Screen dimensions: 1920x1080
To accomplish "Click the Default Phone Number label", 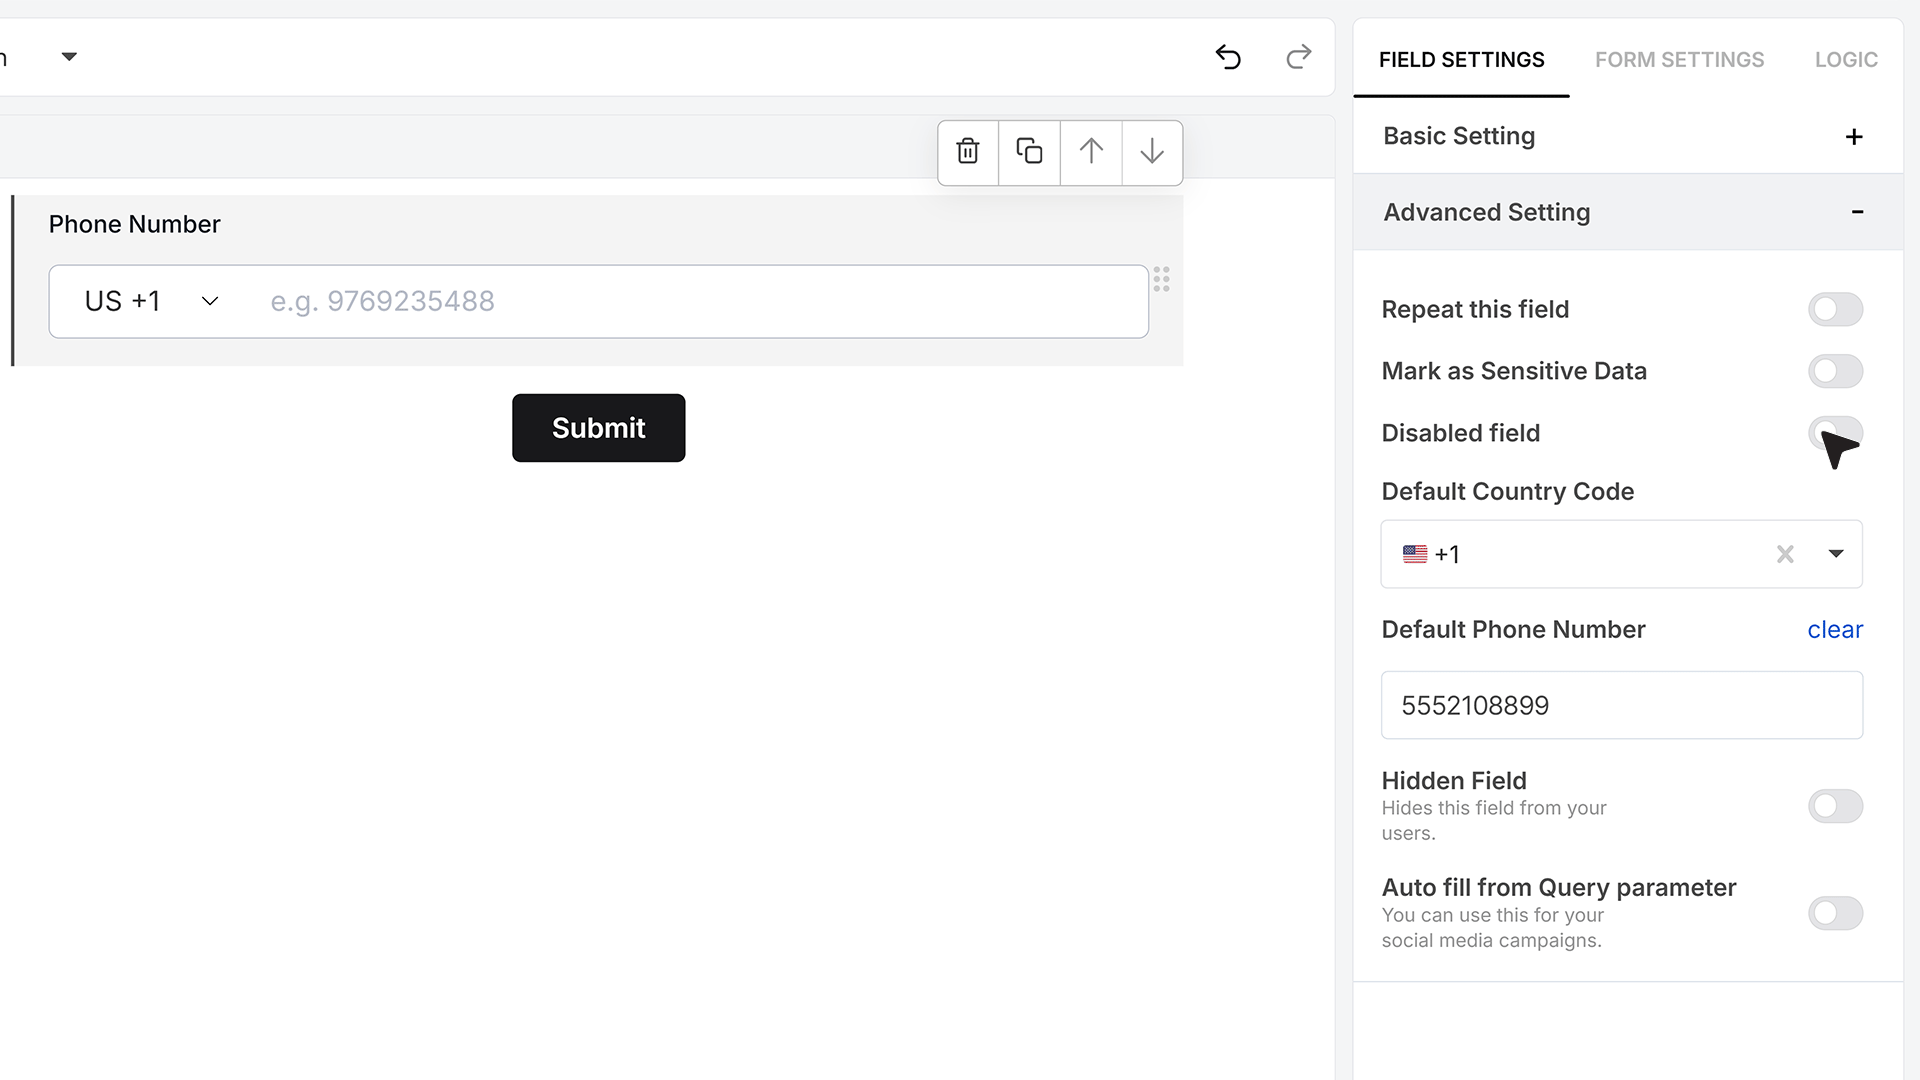I will [1513, 630].
